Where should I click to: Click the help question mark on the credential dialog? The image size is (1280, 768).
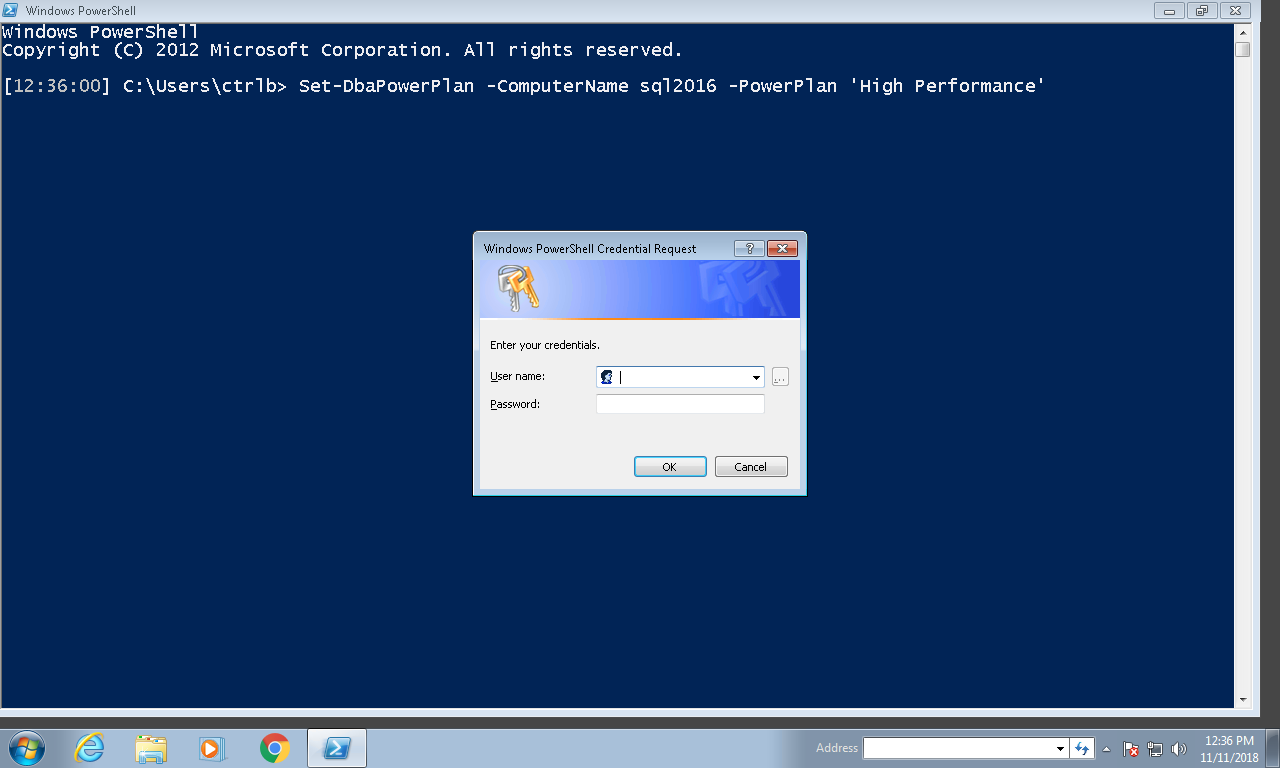pos(749,248)
